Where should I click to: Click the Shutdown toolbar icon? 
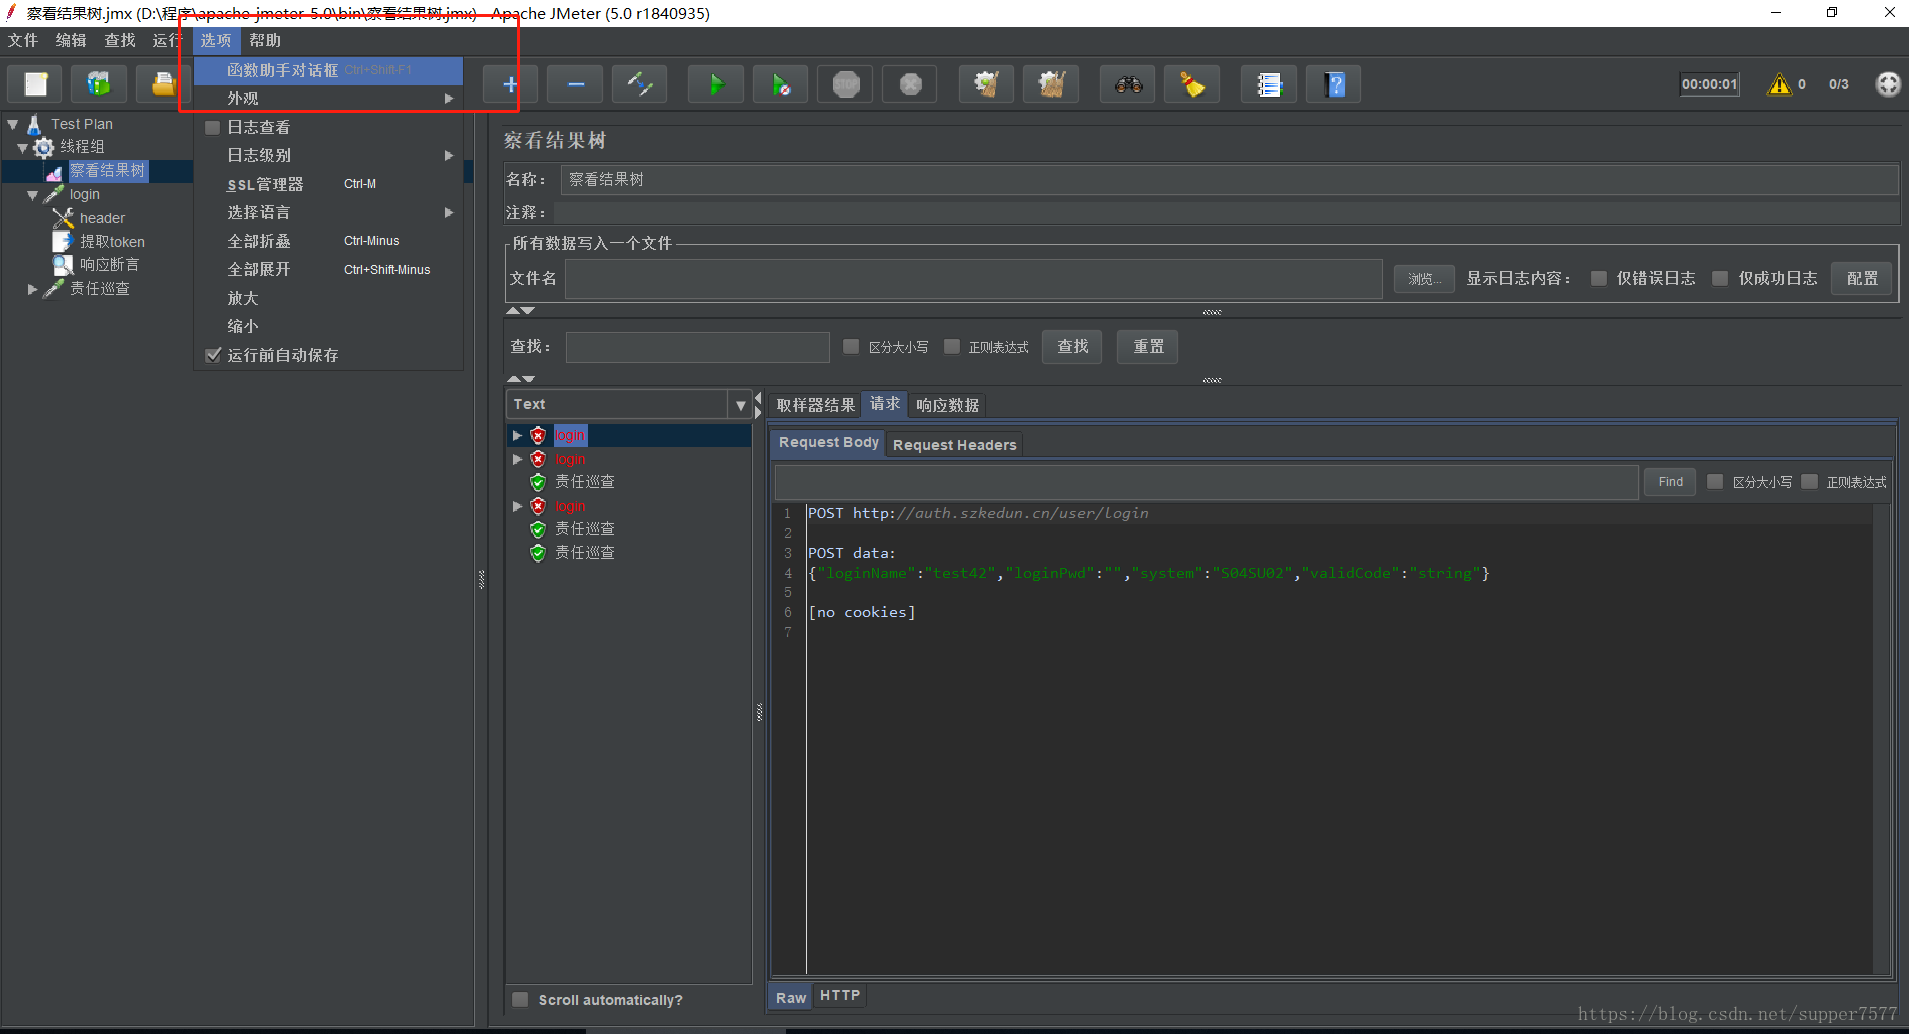point(910,84)
